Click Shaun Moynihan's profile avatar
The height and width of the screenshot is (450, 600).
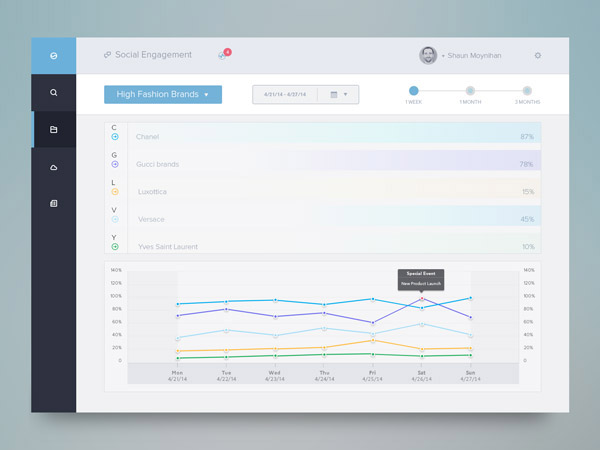tap(428, 55)
